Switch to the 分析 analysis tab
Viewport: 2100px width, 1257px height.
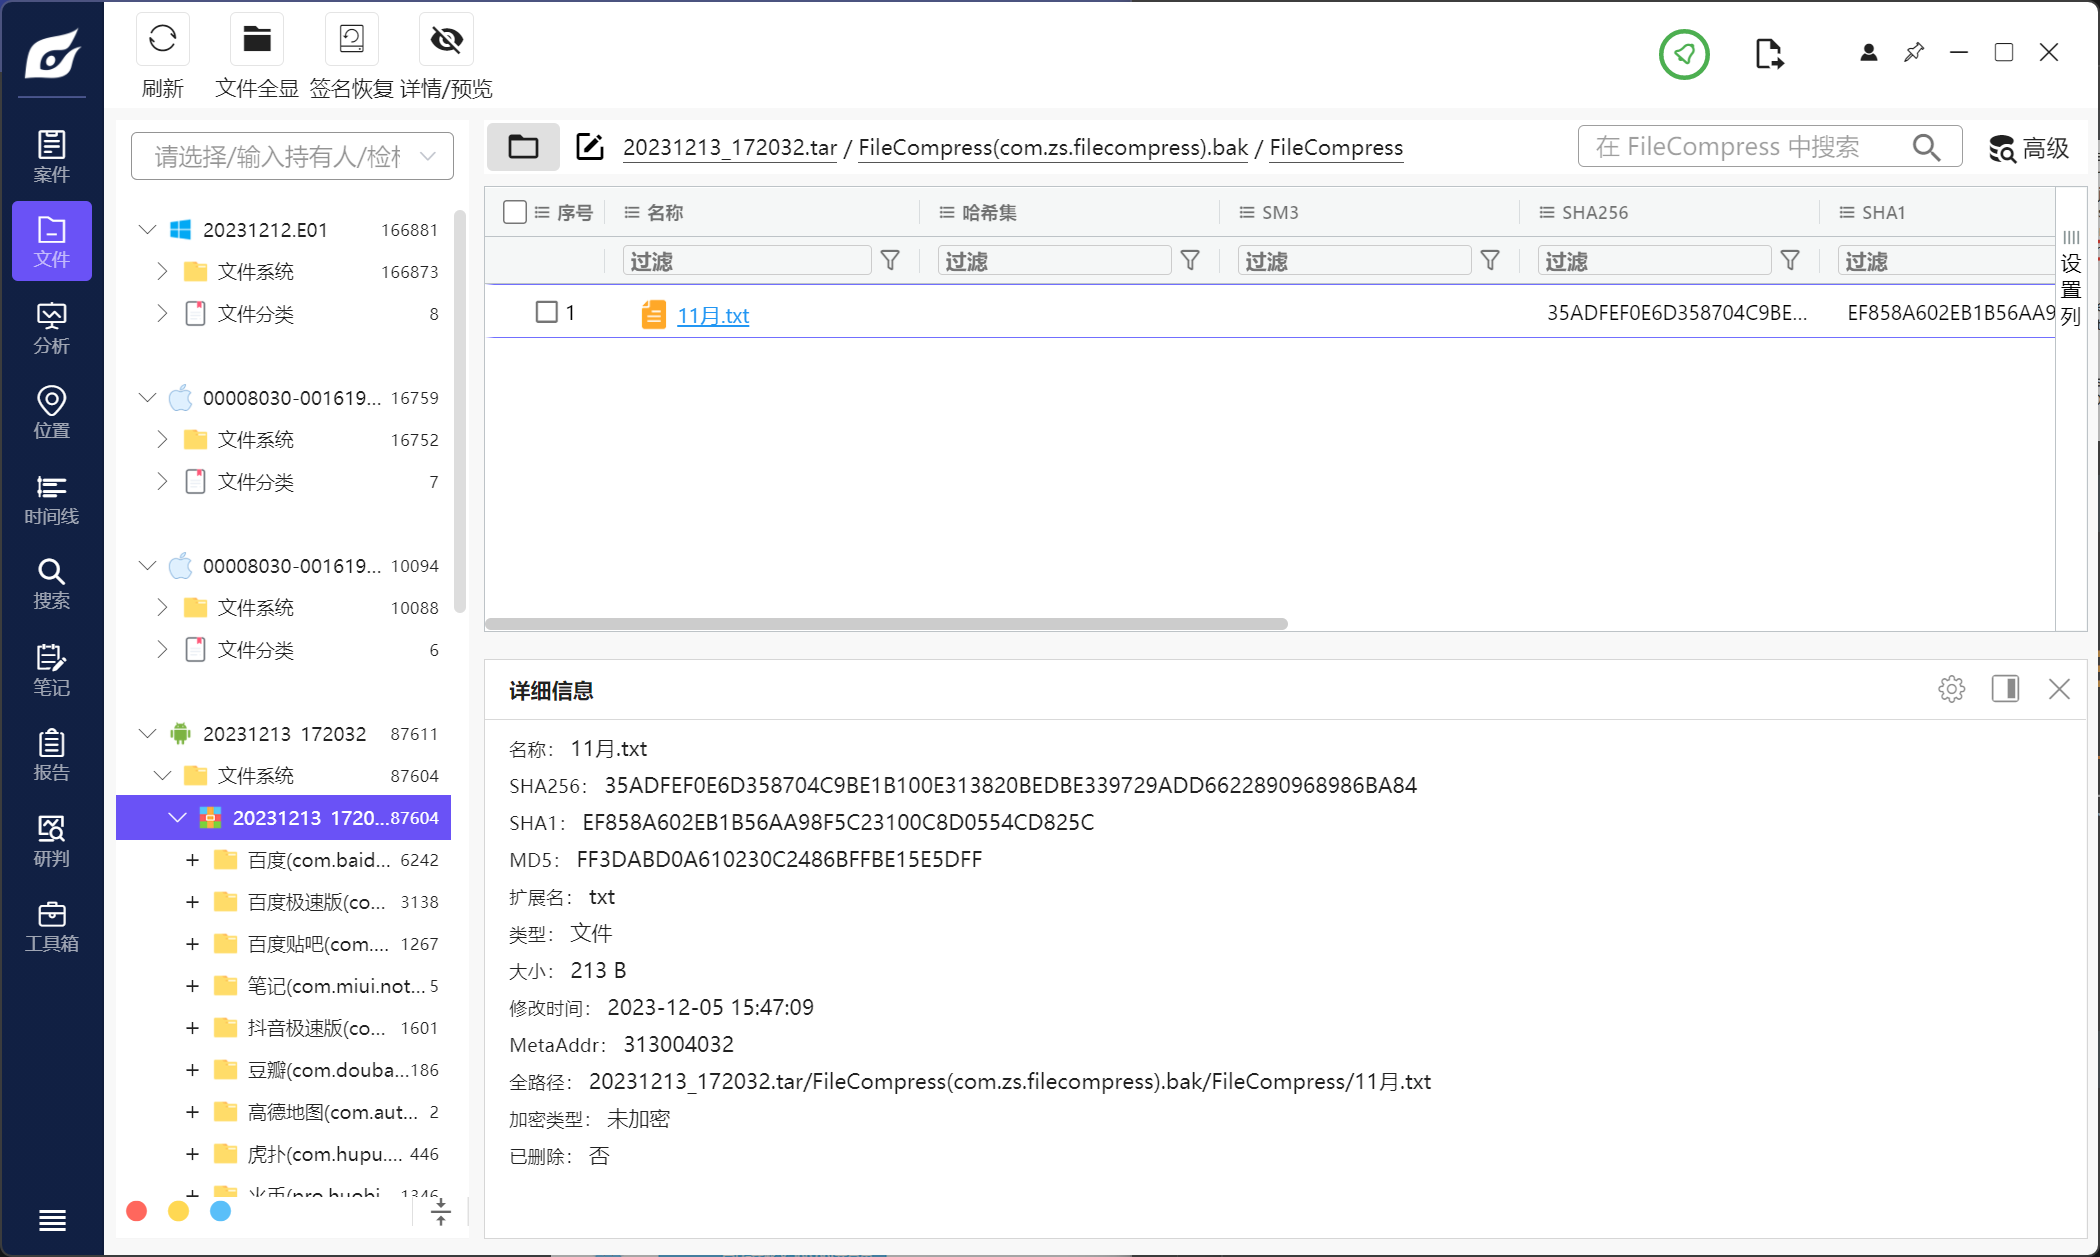tap(51, 328)
